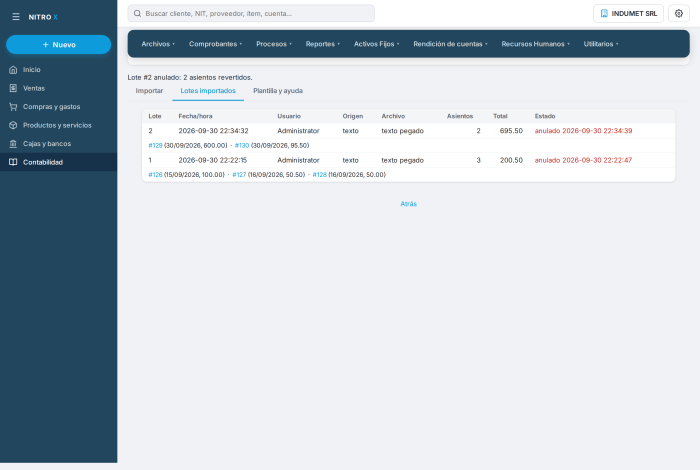Click total value 695.50
Viewport: 700px width, 470px height.
pos(511,131)
